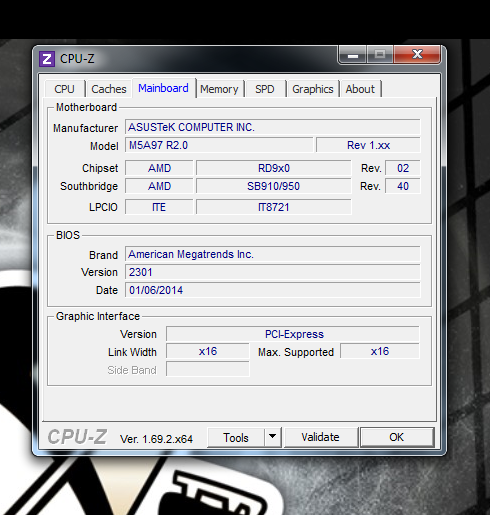Click the Rev 1.xx model revision field
Viewport: 490px width, 515px height.
(x=368, y=145)
